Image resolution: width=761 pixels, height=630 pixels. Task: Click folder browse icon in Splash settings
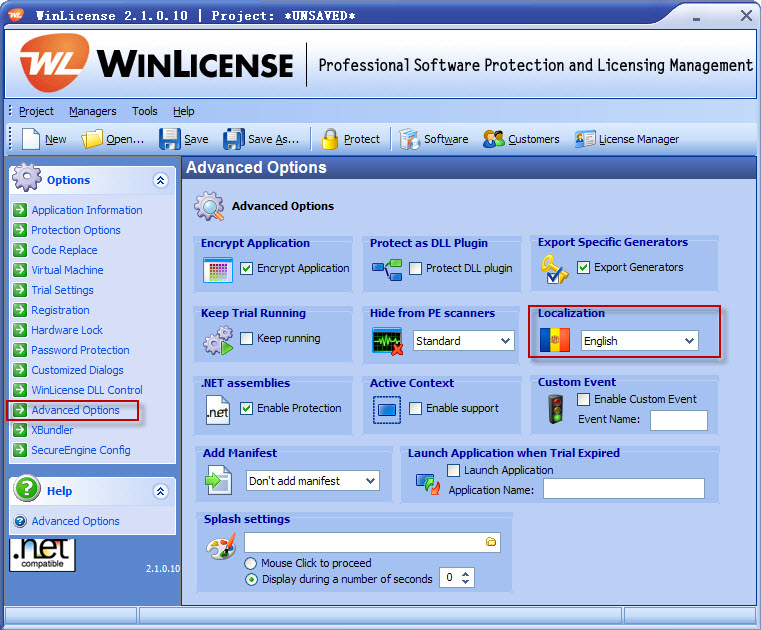click(x=490, y=542)
